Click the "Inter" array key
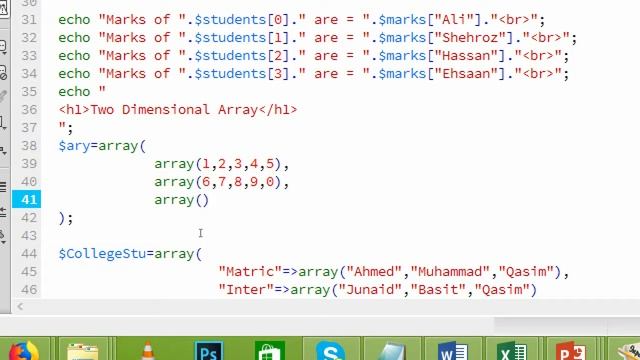The image size is (640, 360). tap(246, 289)
